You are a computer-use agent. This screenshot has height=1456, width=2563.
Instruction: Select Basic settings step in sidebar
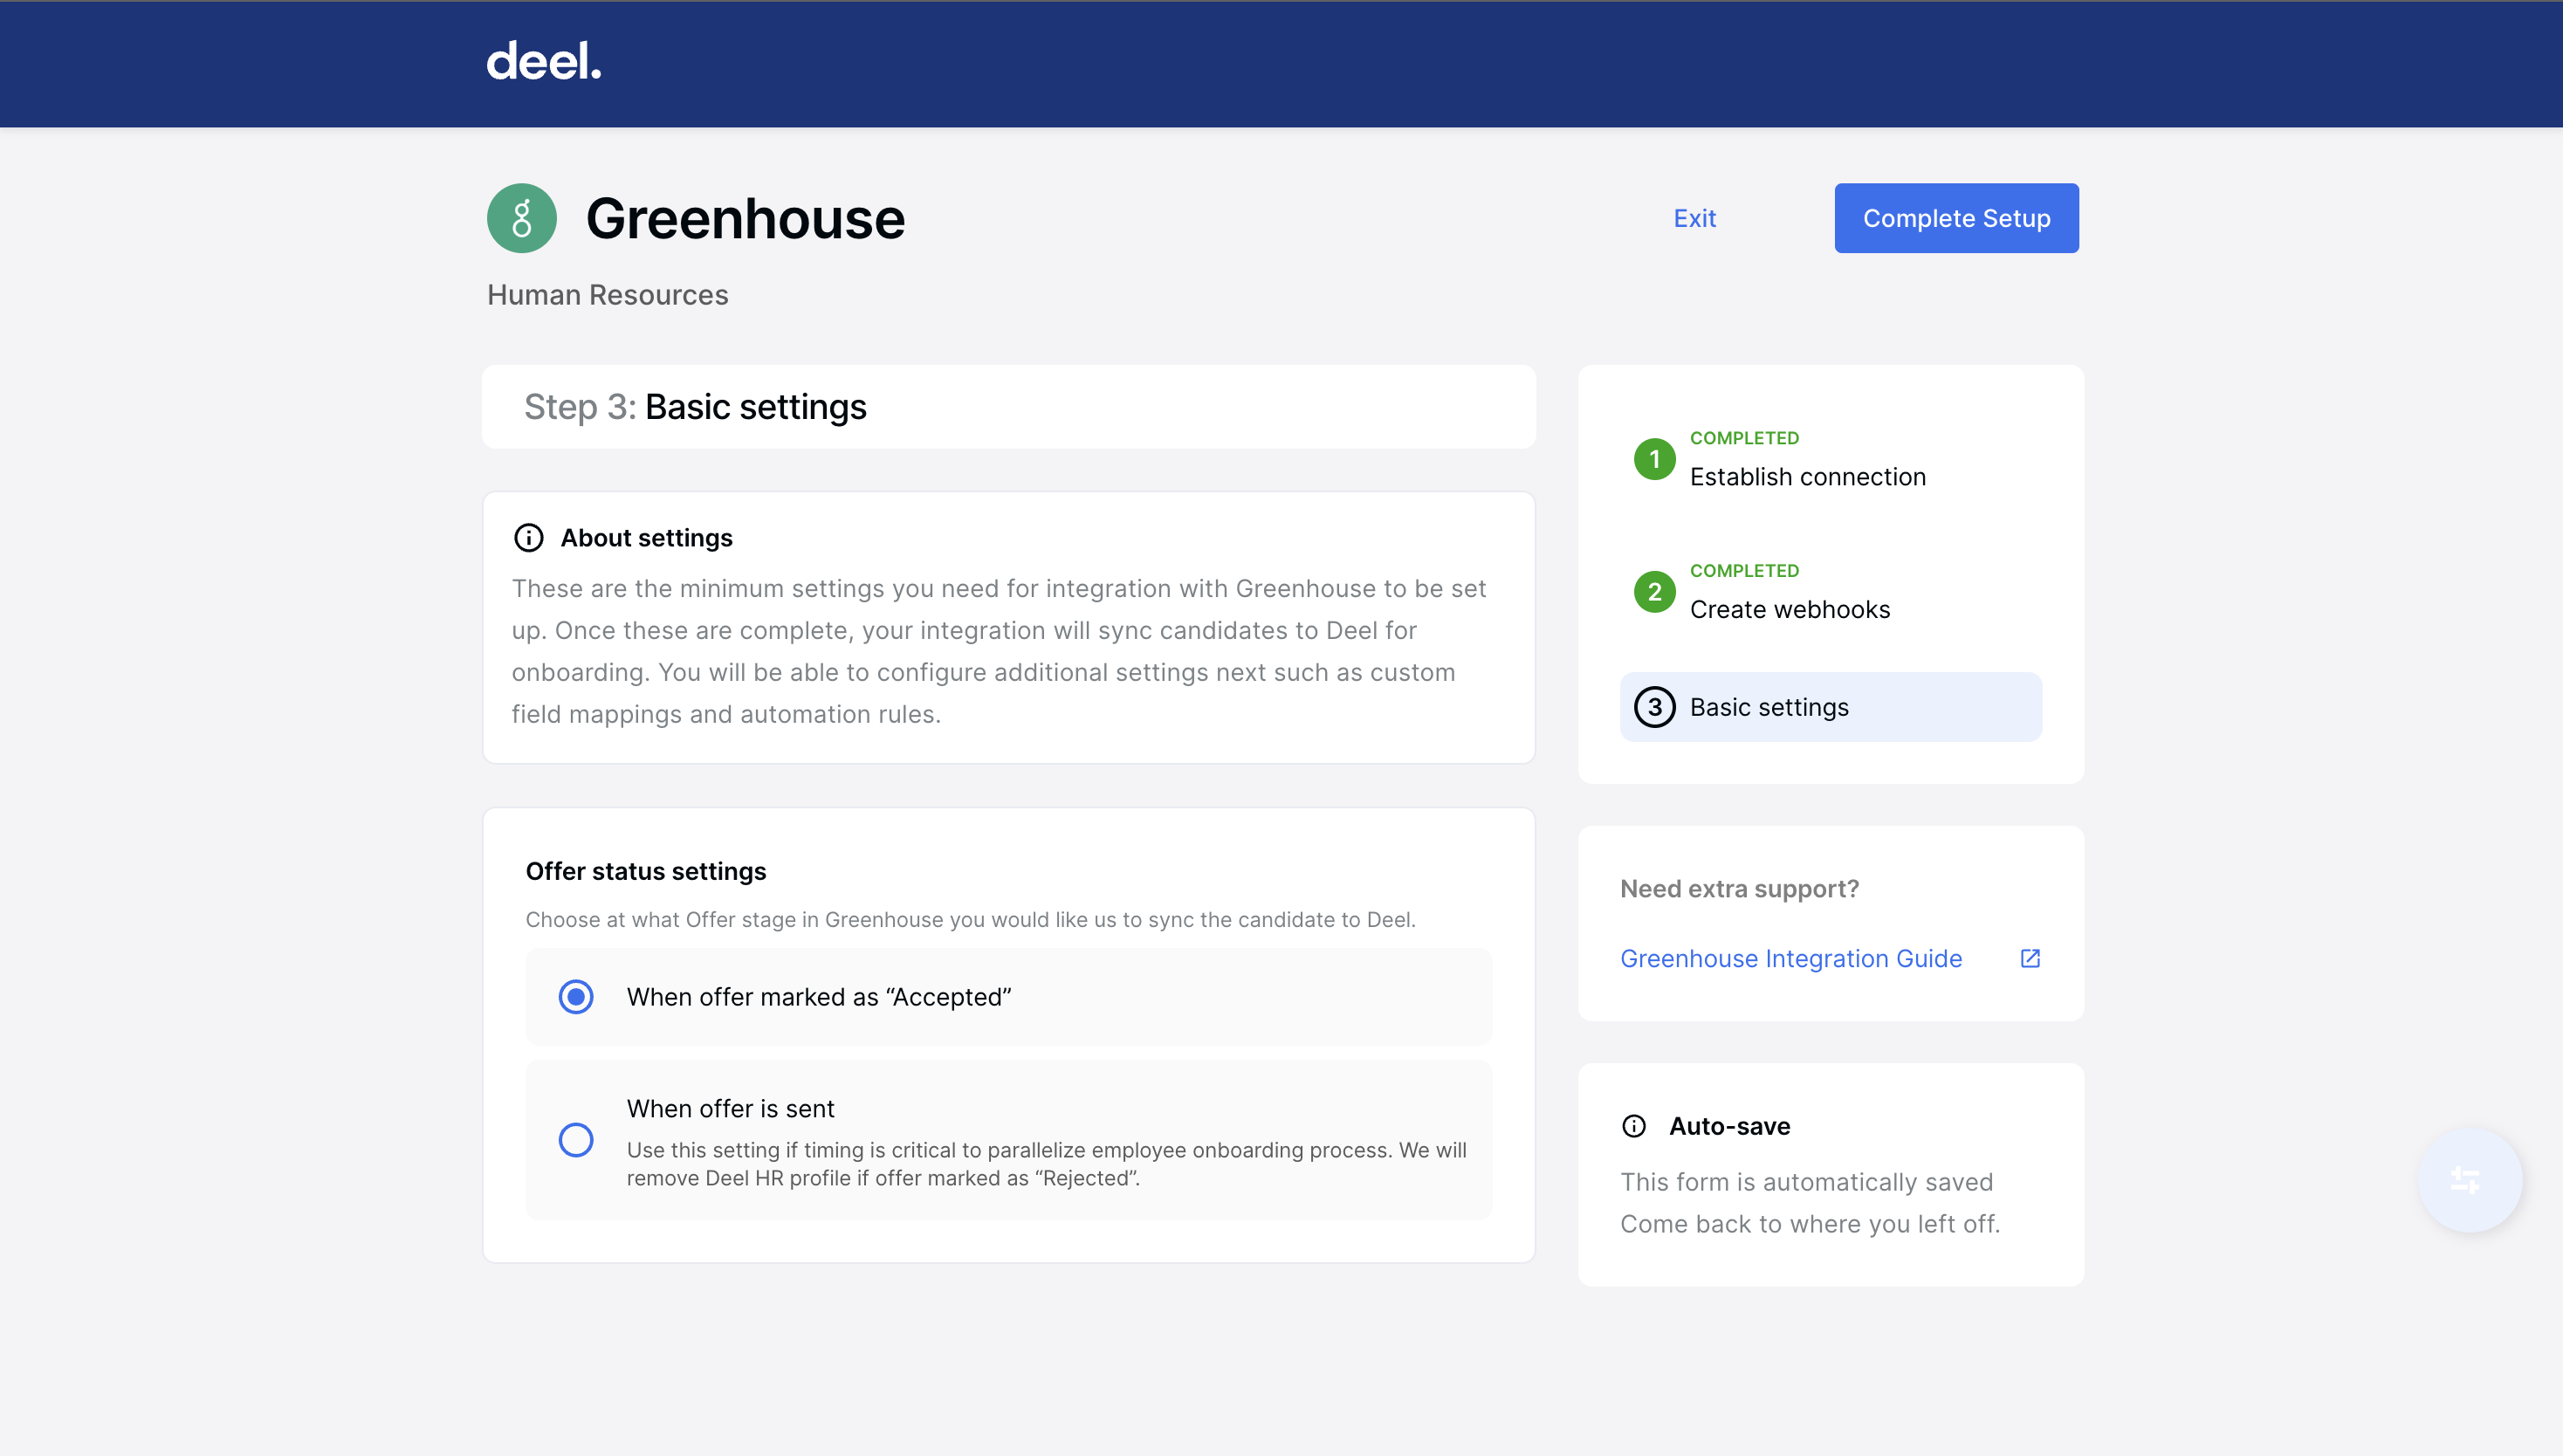[x=1831, y=707]
